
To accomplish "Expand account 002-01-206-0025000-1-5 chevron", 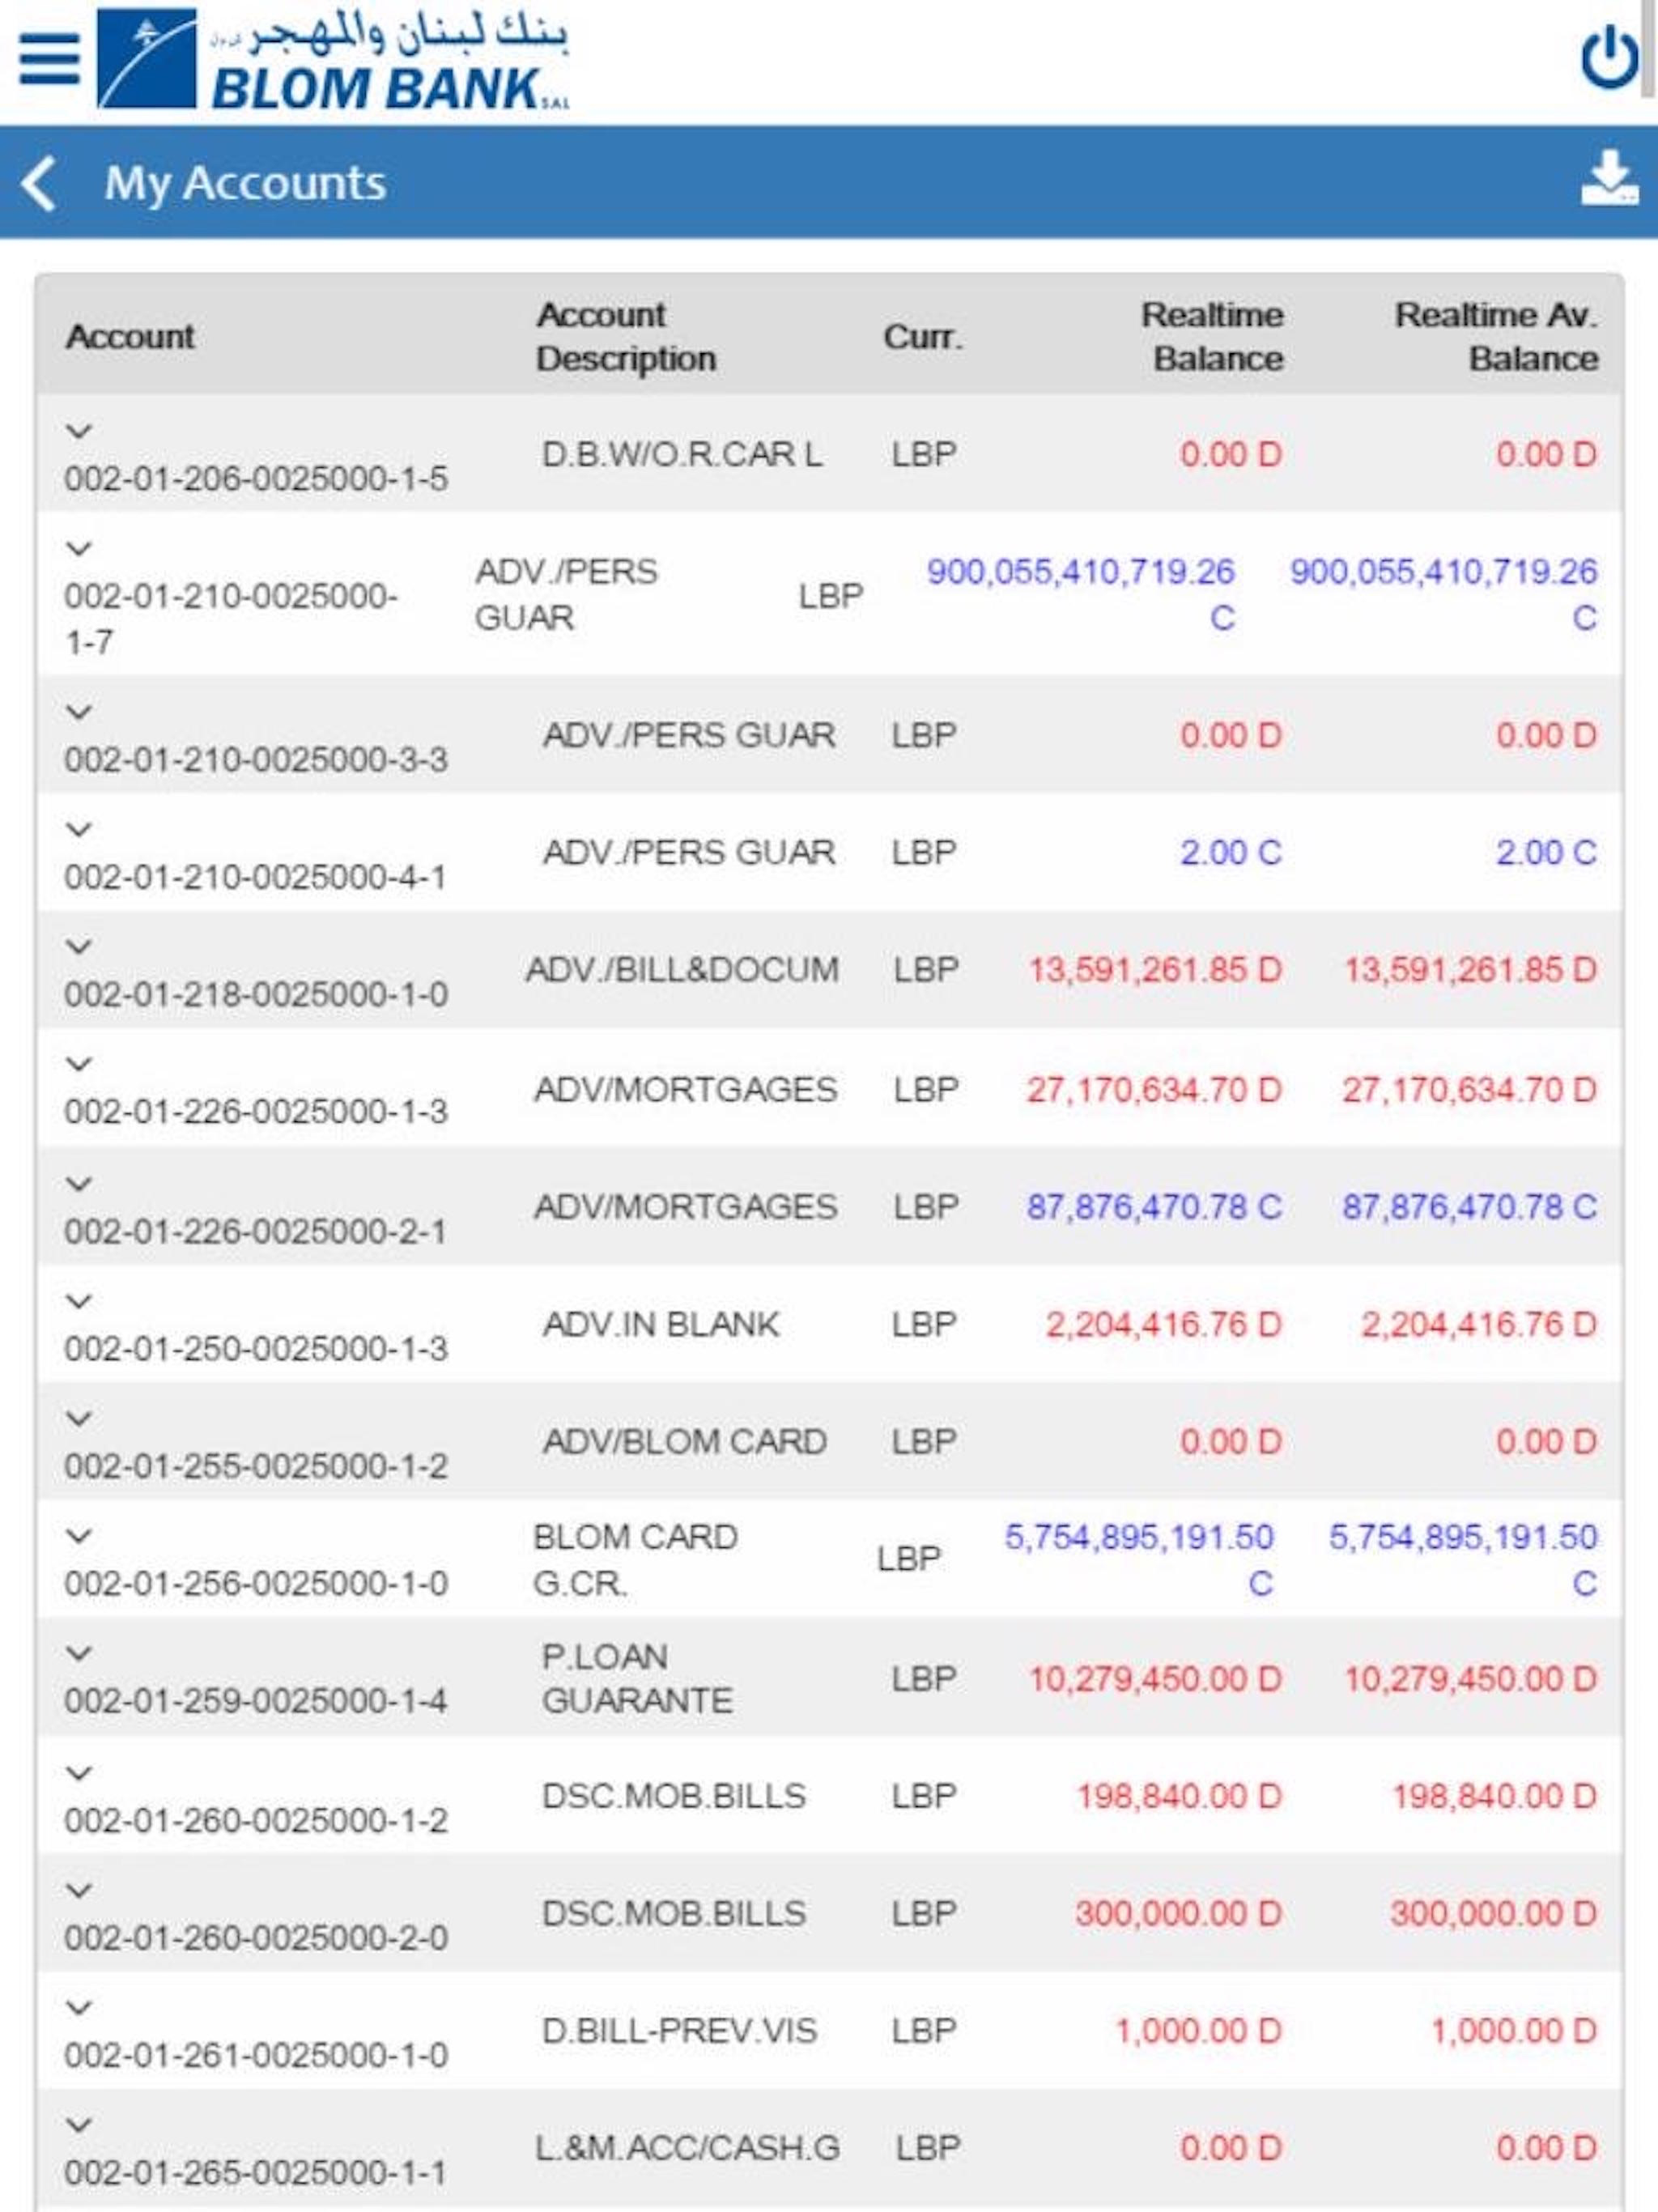I will click(79, 431).
